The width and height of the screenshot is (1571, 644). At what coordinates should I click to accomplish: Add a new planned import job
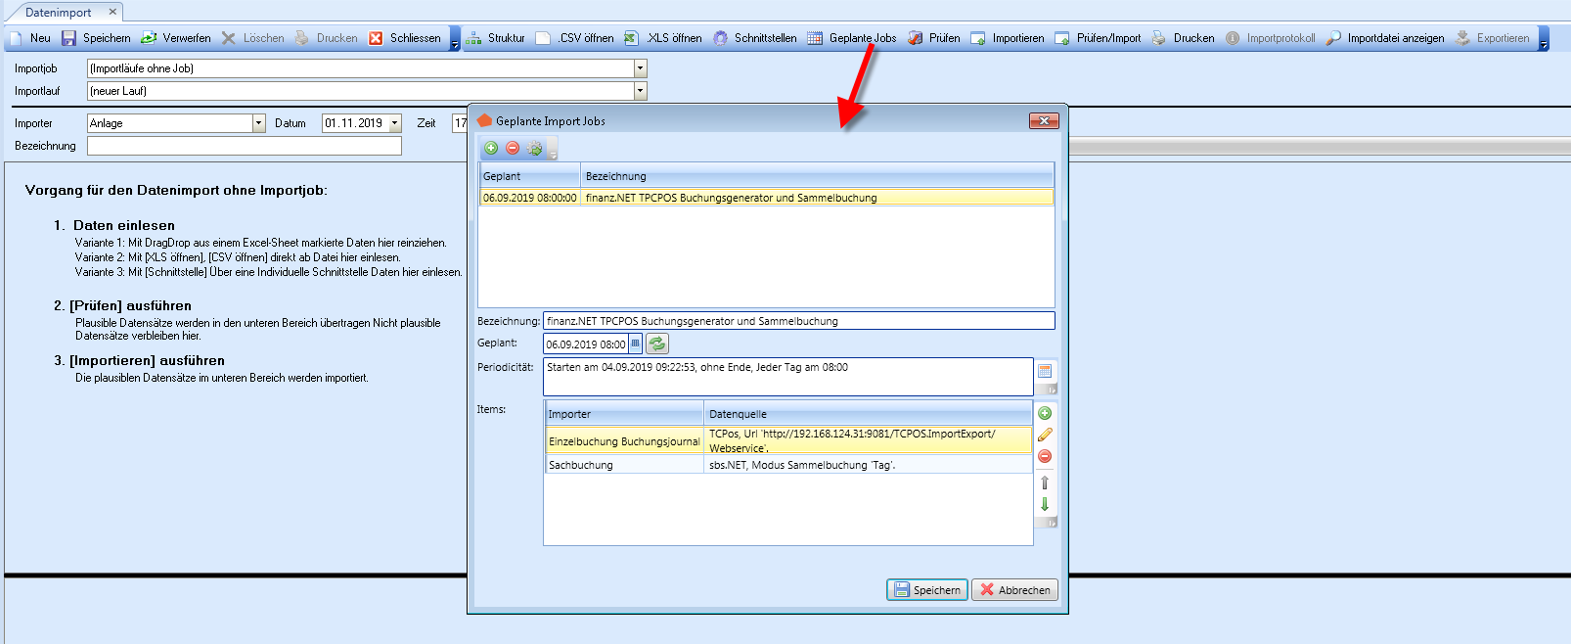[x=491, y=148]
